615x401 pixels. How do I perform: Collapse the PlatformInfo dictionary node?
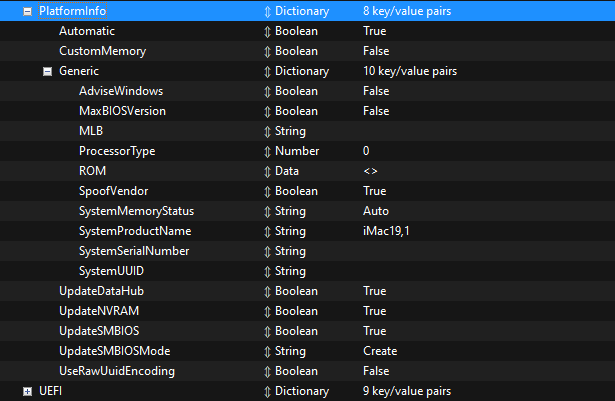click(28, 11)
